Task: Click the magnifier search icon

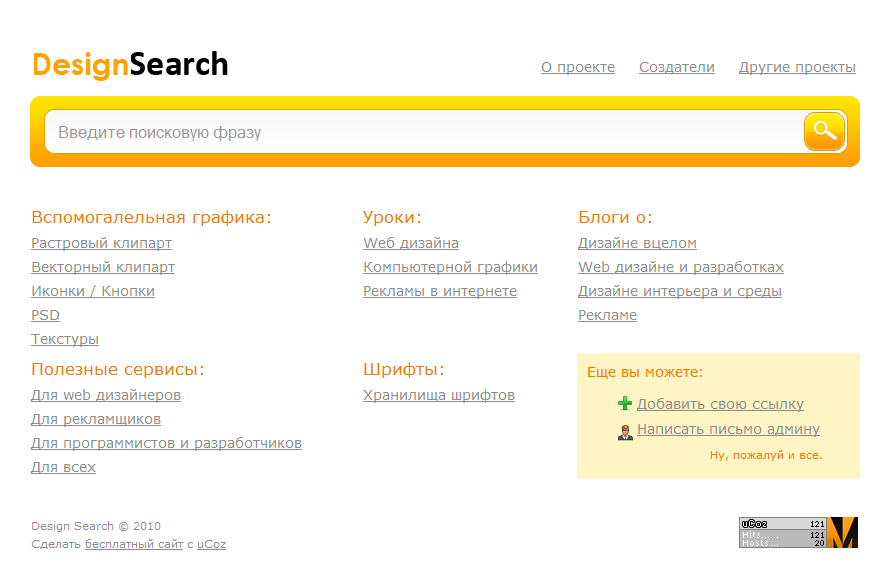Action: (x=823, y=131)
